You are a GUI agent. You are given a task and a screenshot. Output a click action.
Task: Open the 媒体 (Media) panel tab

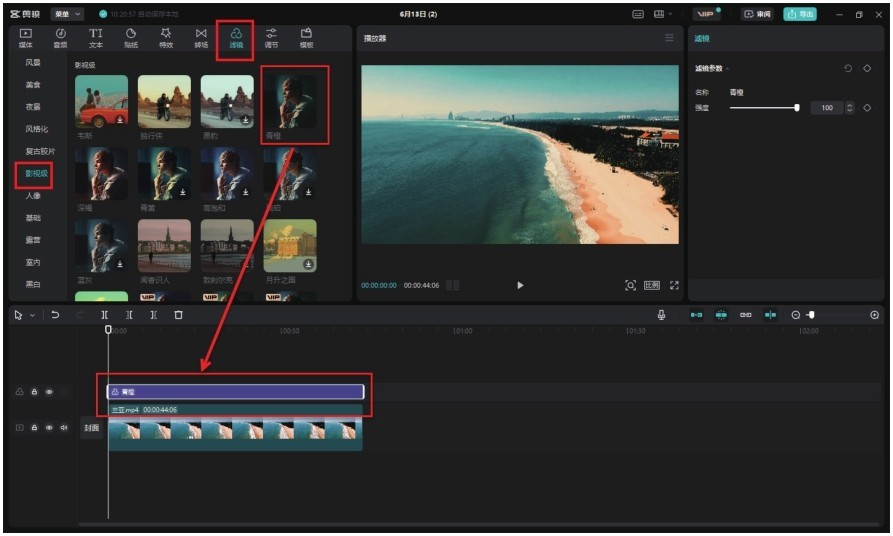tap(26, 38)
